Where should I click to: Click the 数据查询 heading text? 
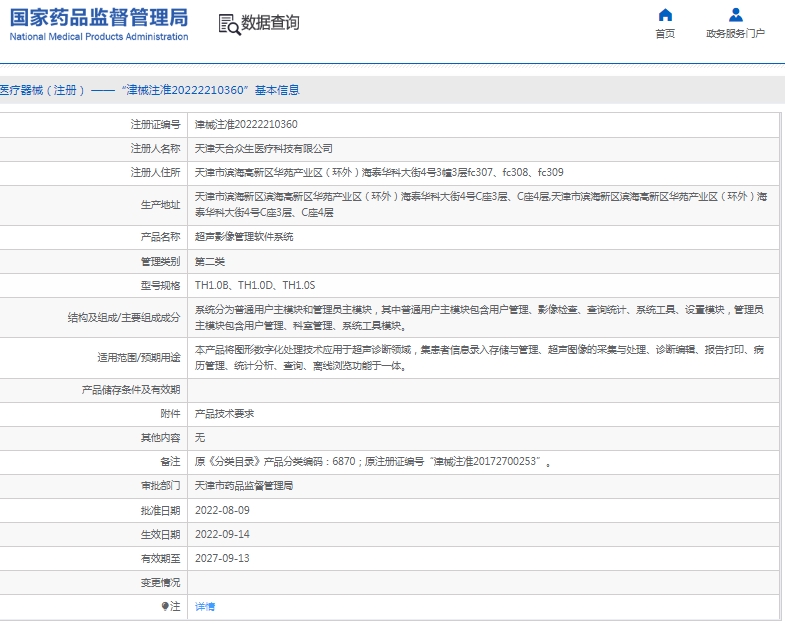(x=270, y=23)
